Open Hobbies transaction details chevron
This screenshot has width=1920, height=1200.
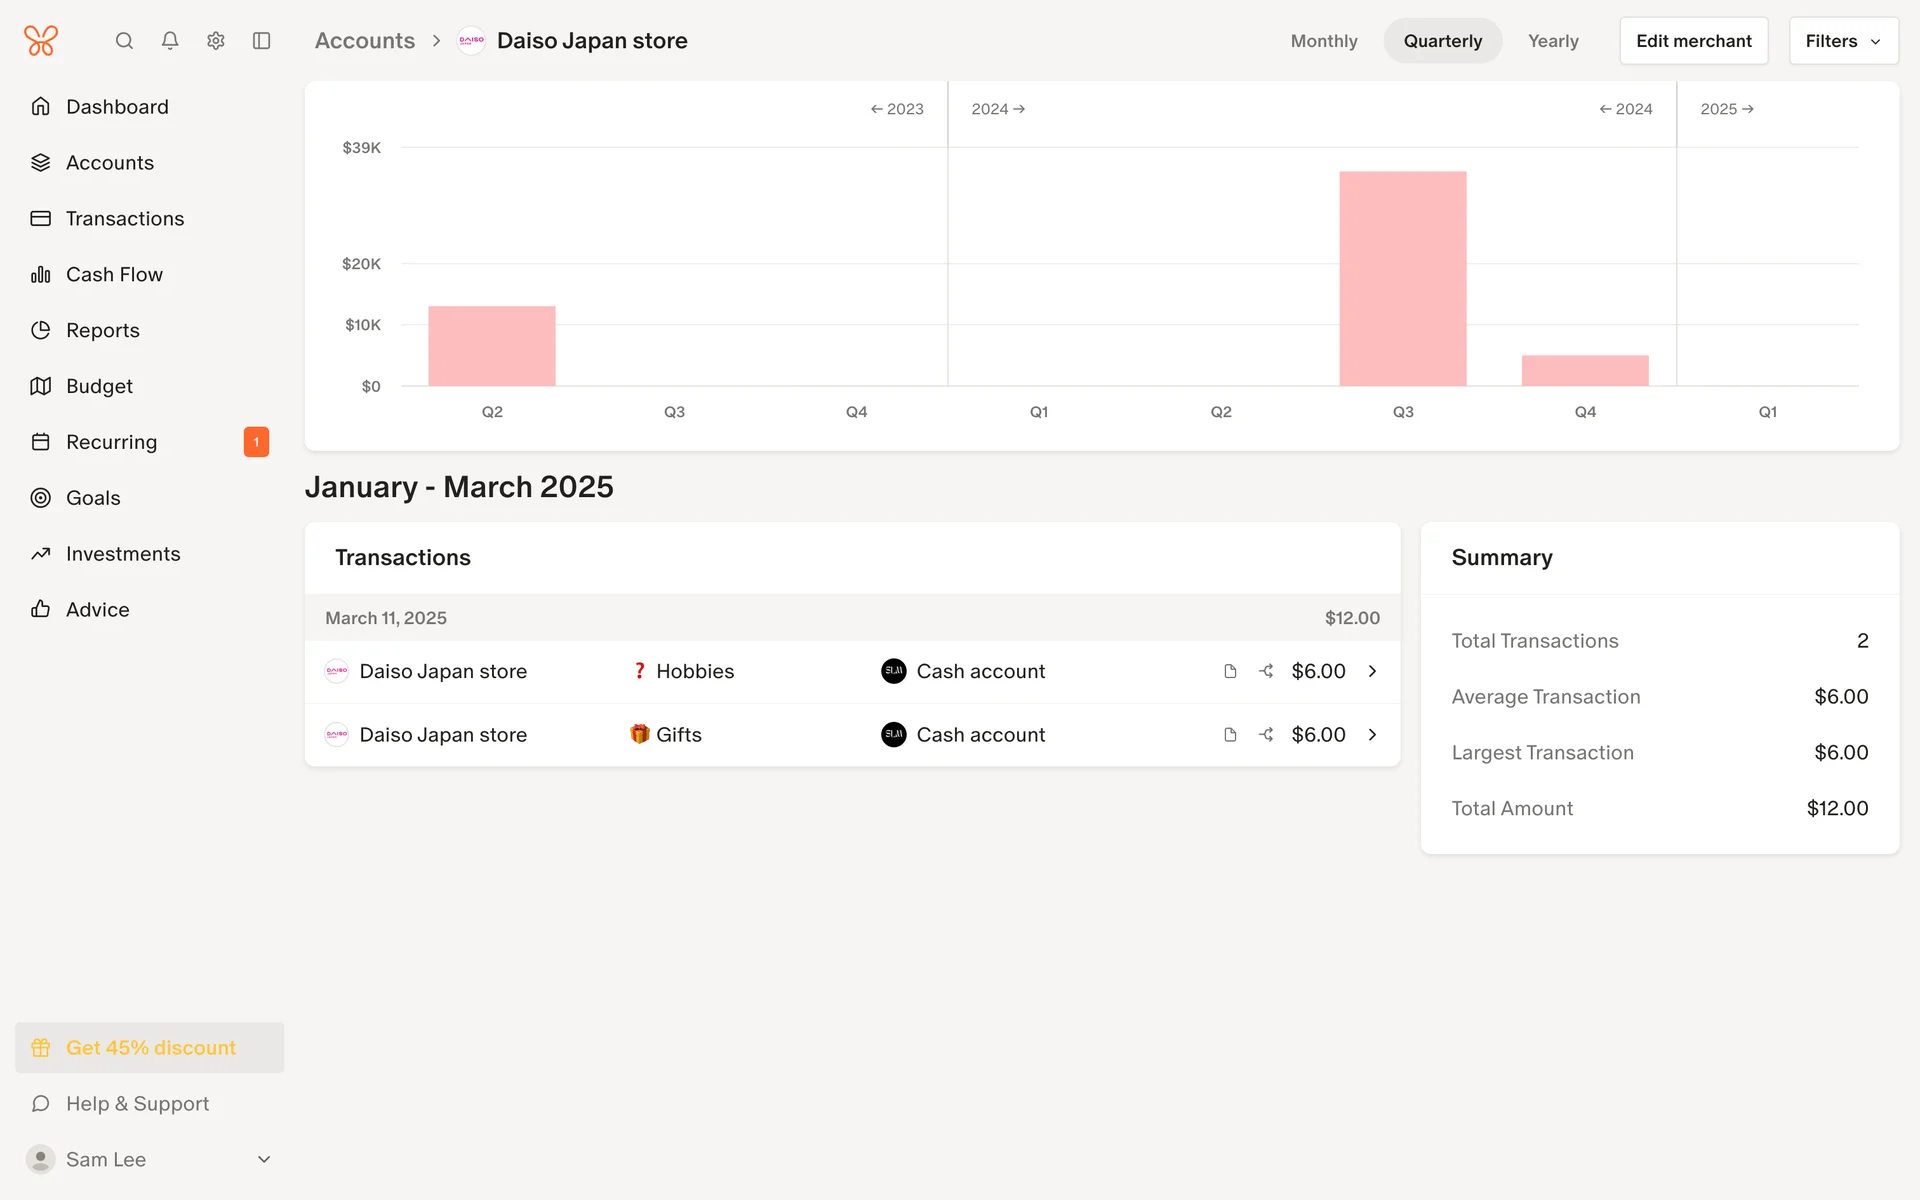(x=1373, y=671)
